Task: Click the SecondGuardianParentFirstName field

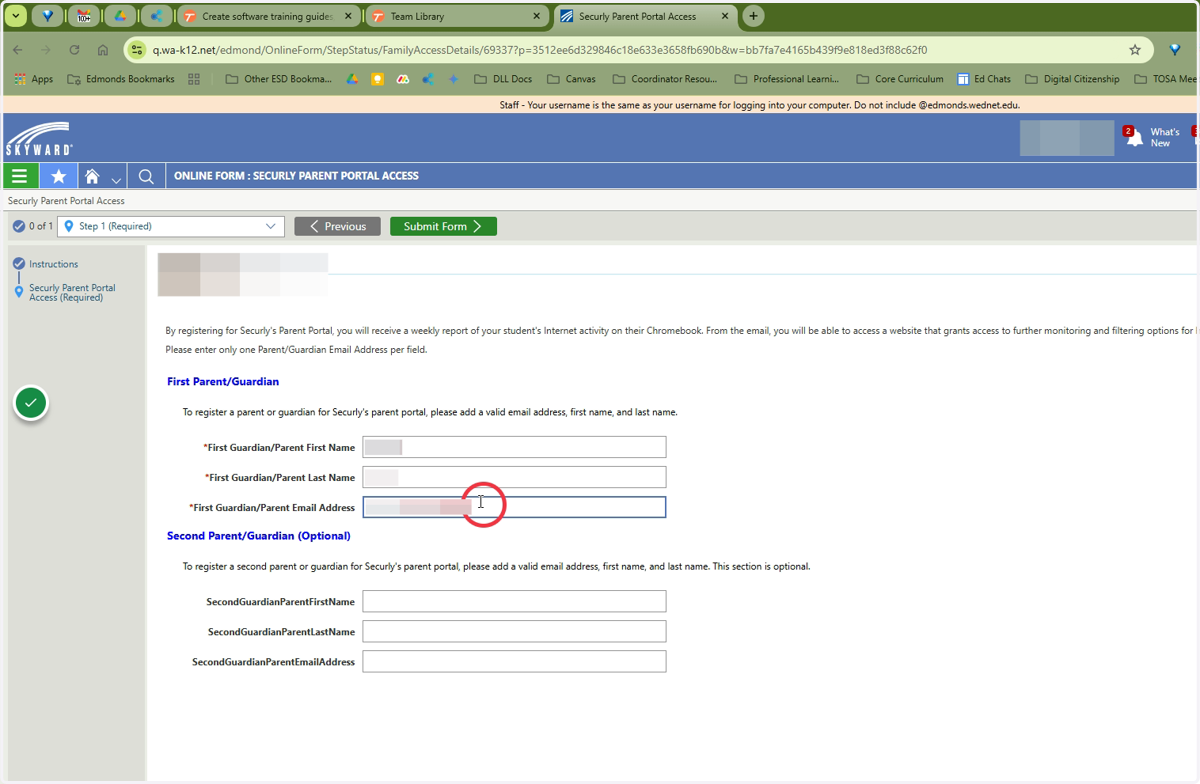Action: (x=514, y=601)
